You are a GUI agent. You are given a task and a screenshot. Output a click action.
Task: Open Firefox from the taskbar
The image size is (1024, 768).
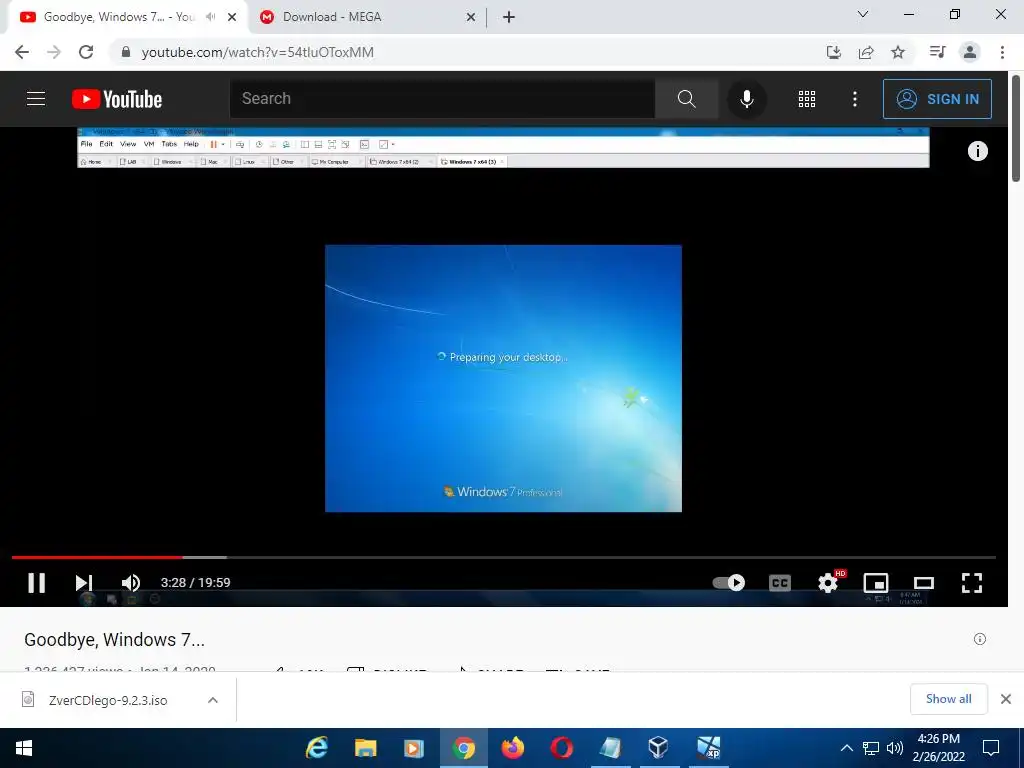512,748
